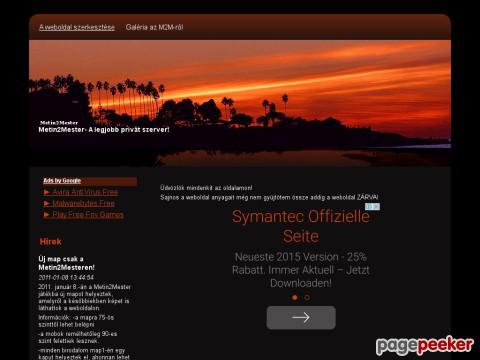Click the 'Neueste 2015 Version' ad description text

(301, 270)
